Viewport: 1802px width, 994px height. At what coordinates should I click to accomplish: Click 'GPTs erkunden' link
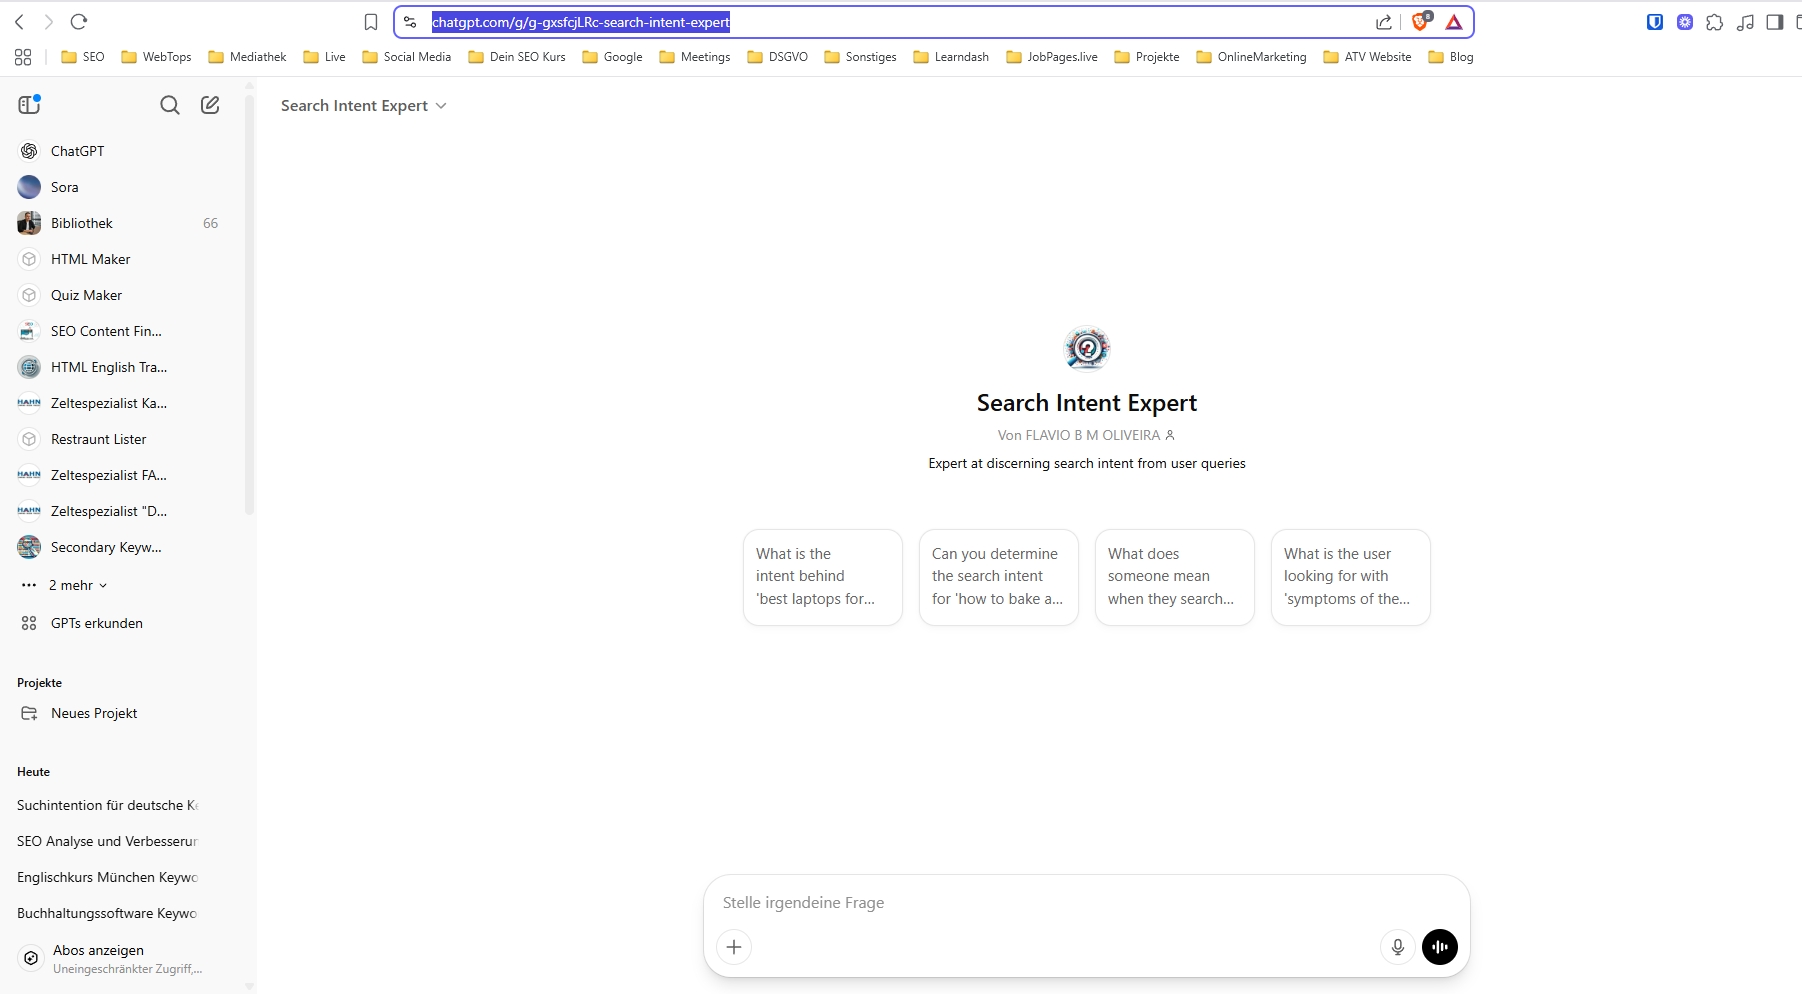click(96, 623)
